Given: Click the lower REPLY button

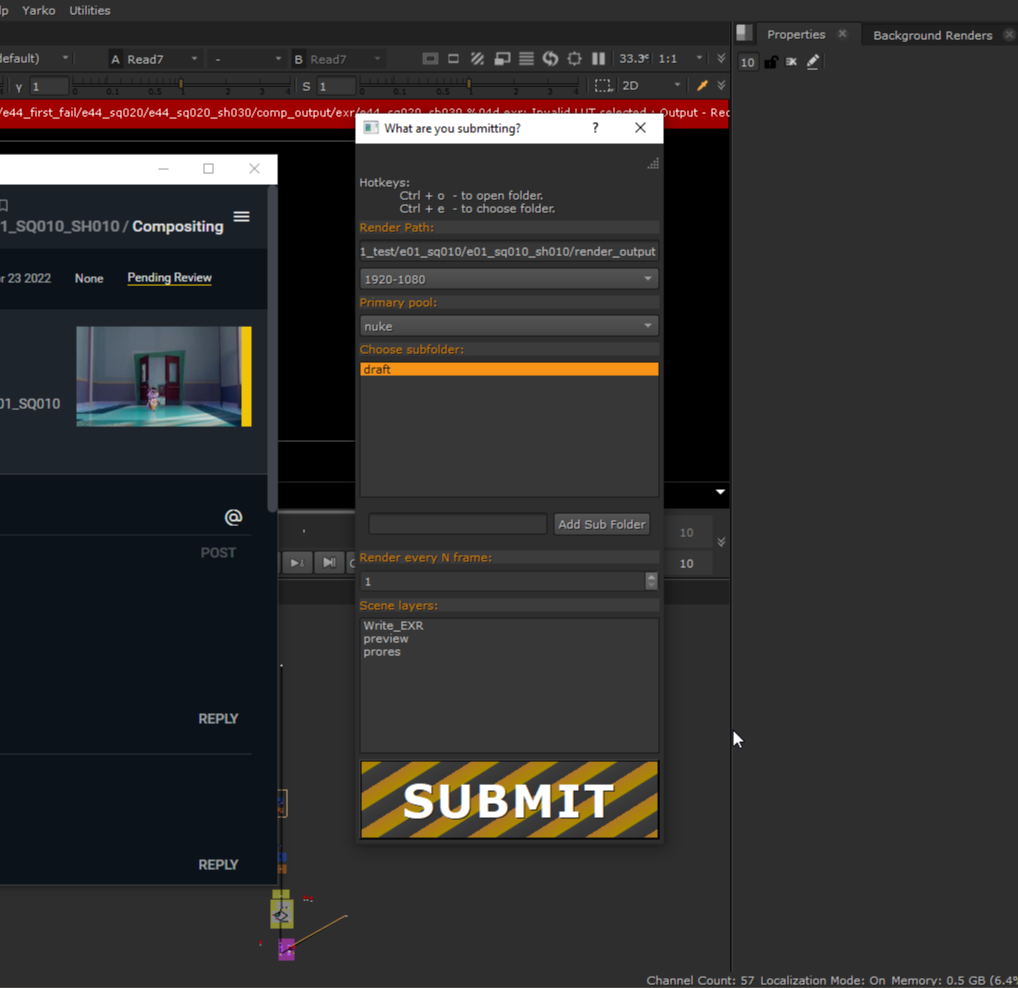Looking at the screenshot, I should (218, 865).
